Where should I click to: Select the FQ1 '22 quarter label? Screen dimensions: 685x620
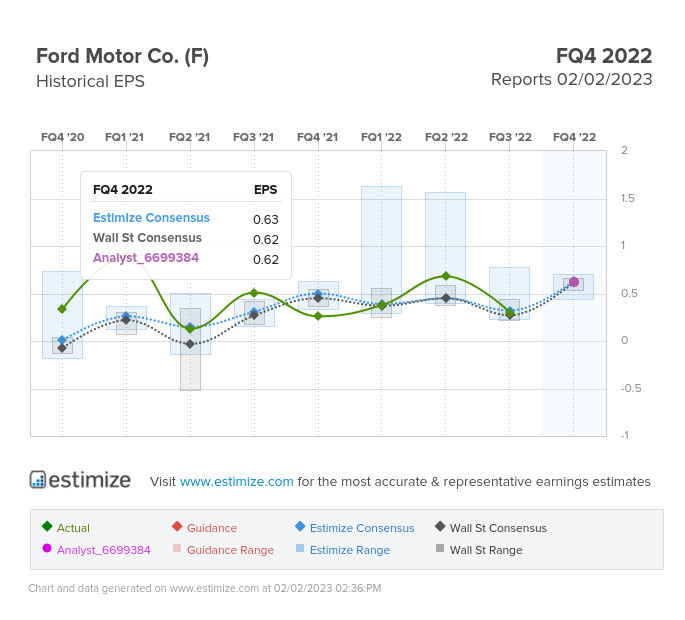[x=381, y=137]
